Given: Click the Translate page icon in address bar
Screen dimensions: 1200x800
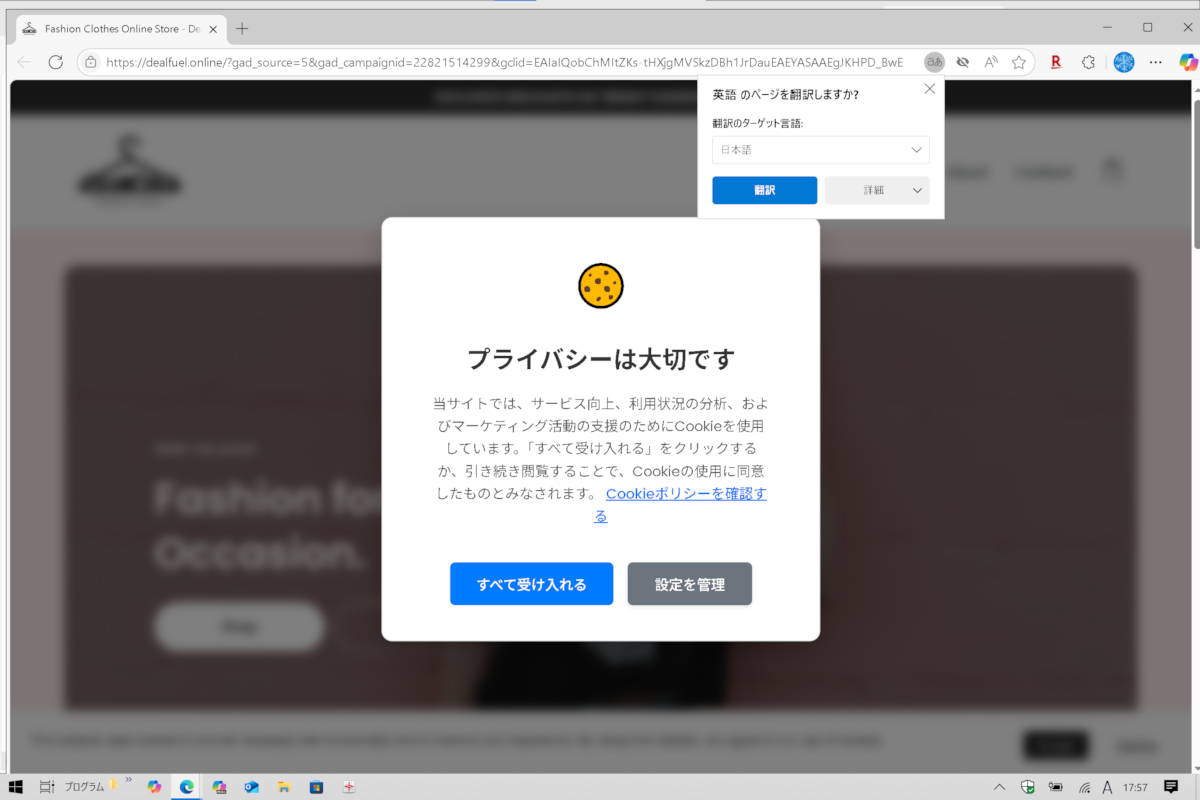Looking at the screenshot, I should tap(934, 62).
